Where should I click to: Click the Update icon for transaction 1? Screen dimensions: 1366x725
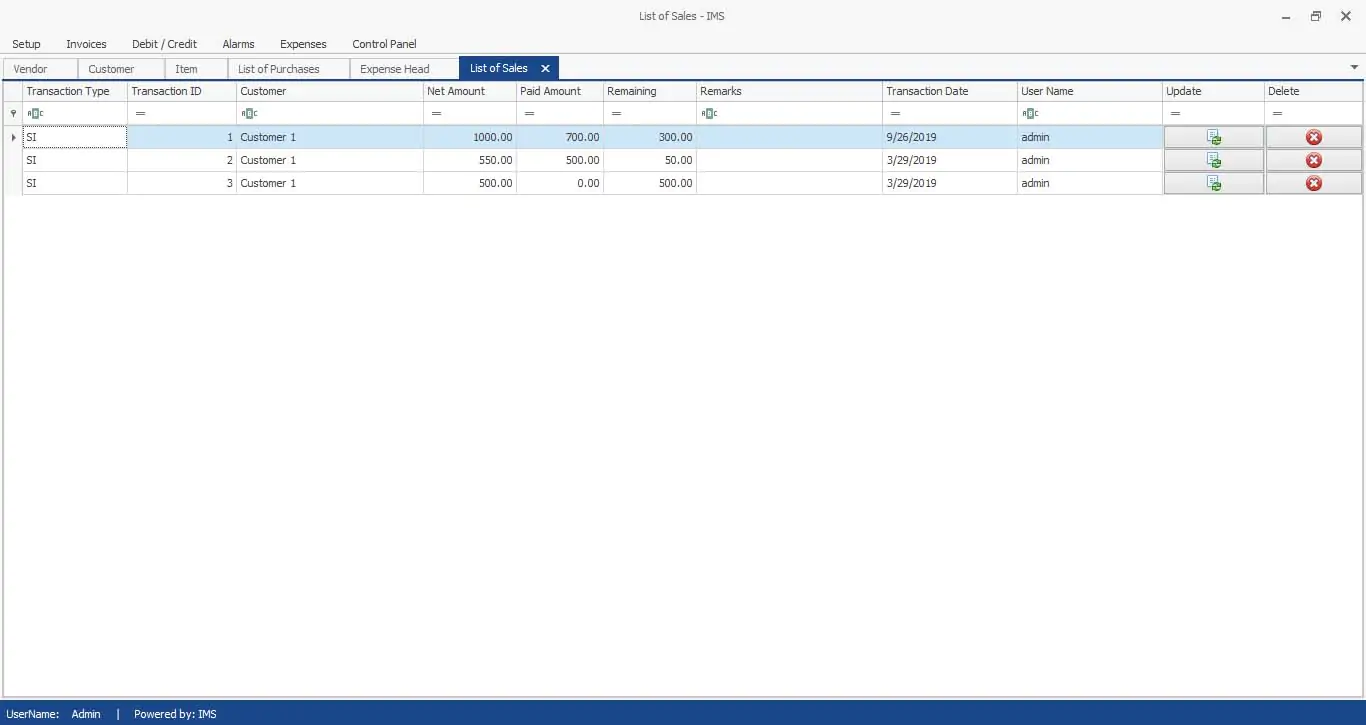click(1213, 137)
